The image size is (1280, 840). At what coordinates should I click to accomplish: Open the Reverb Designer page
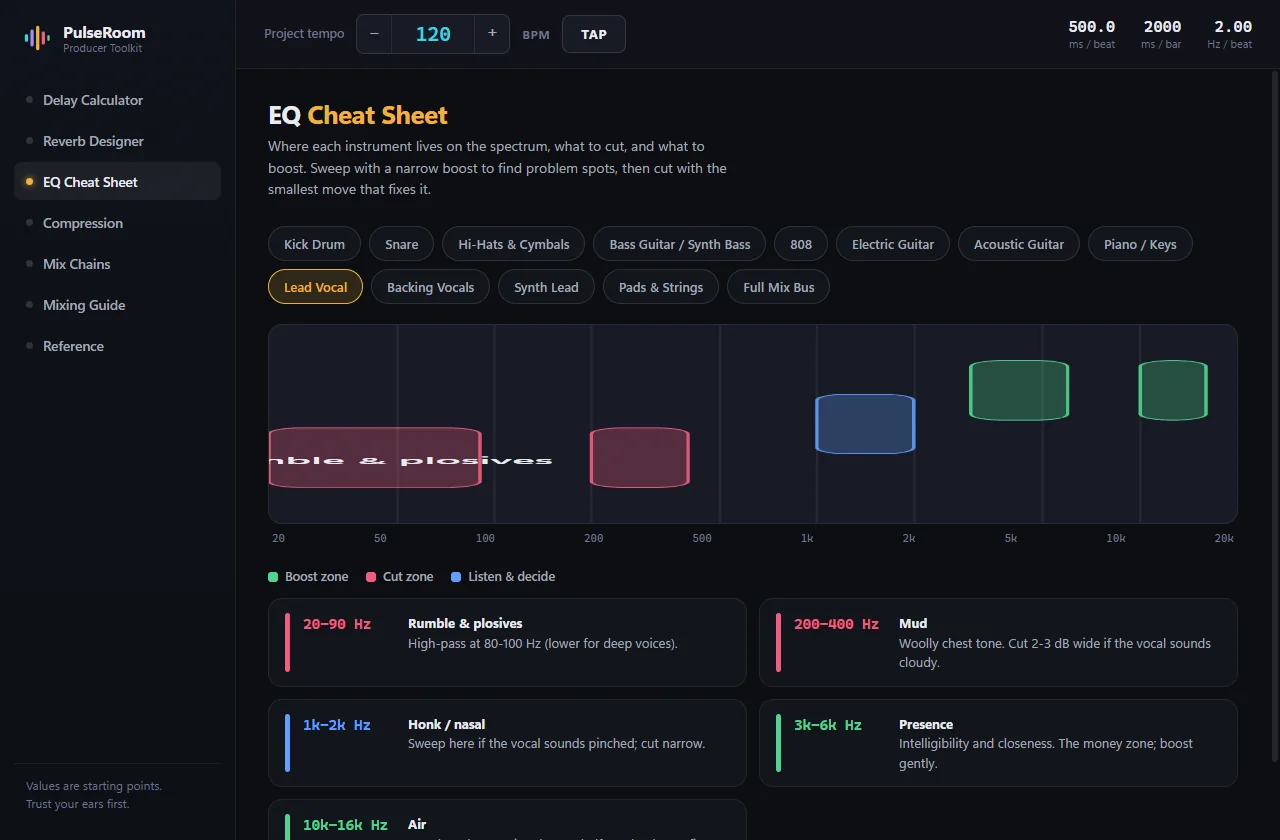pyautogui.click(x=117, y=141)
